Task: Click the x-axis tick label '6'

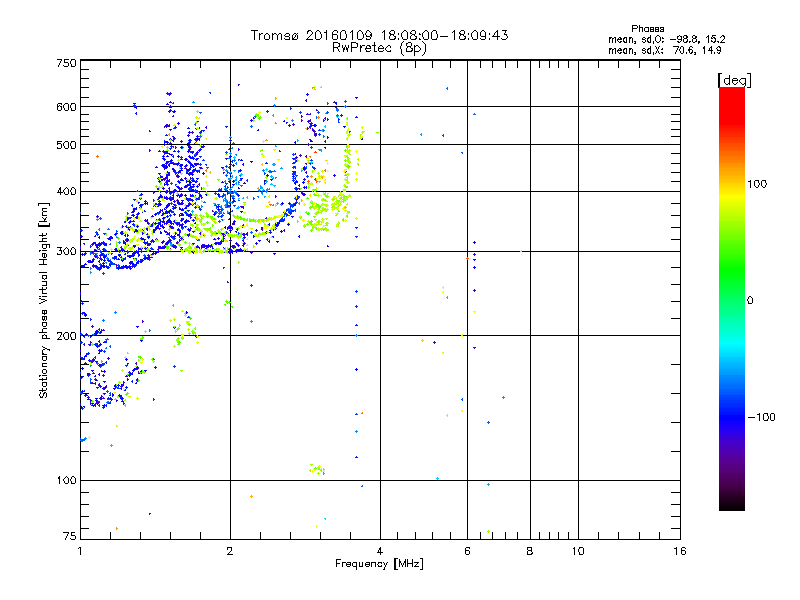Action: (467, 551)
